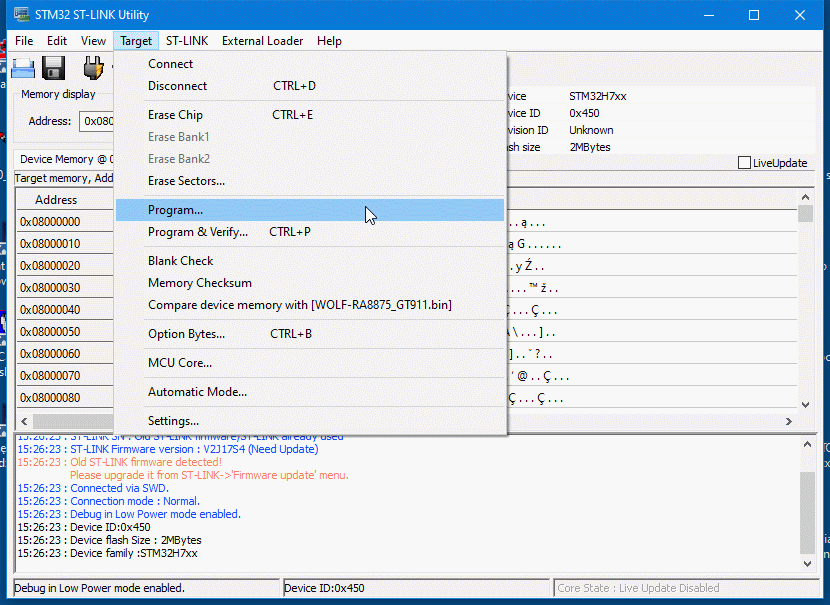Screen dimensions: 830x605
Task: Select Program & Verify... menu entry
Action: pos(197,232)
